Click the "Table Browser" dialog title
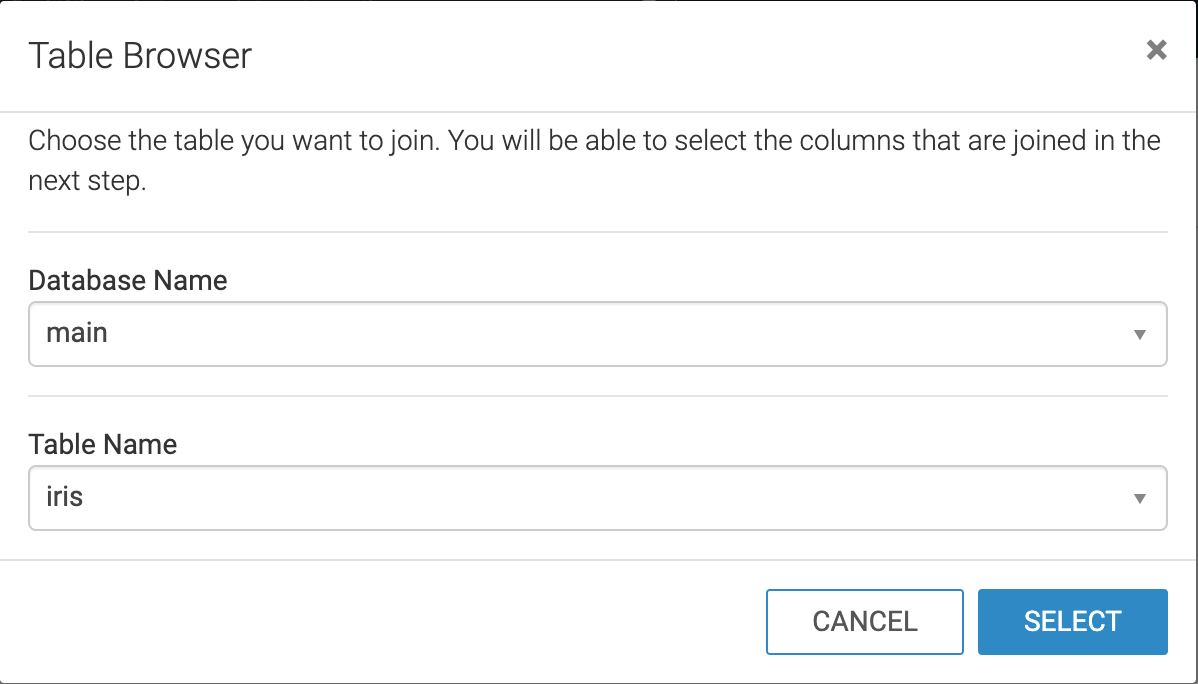The width and height of the screenshot is (1198, 684). [x=140, y=55]
